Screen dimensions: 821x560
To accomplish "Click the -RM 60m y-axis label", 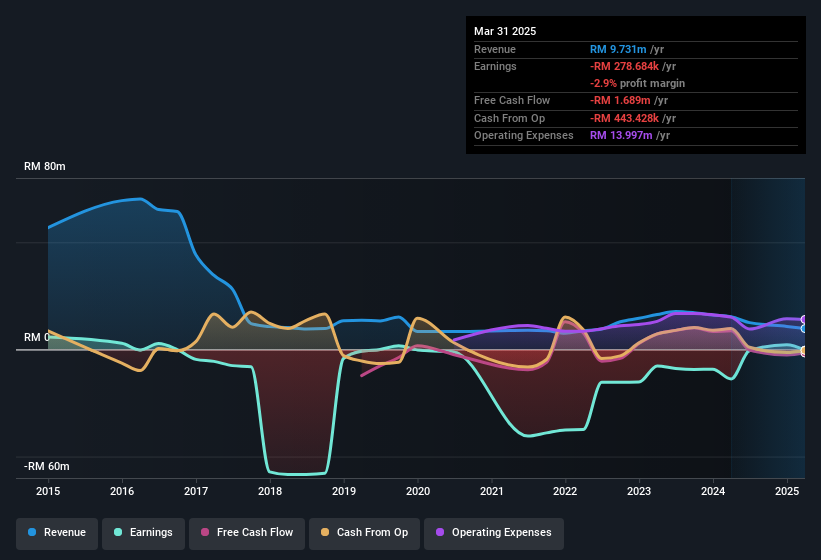I will (x=47, y=466).
